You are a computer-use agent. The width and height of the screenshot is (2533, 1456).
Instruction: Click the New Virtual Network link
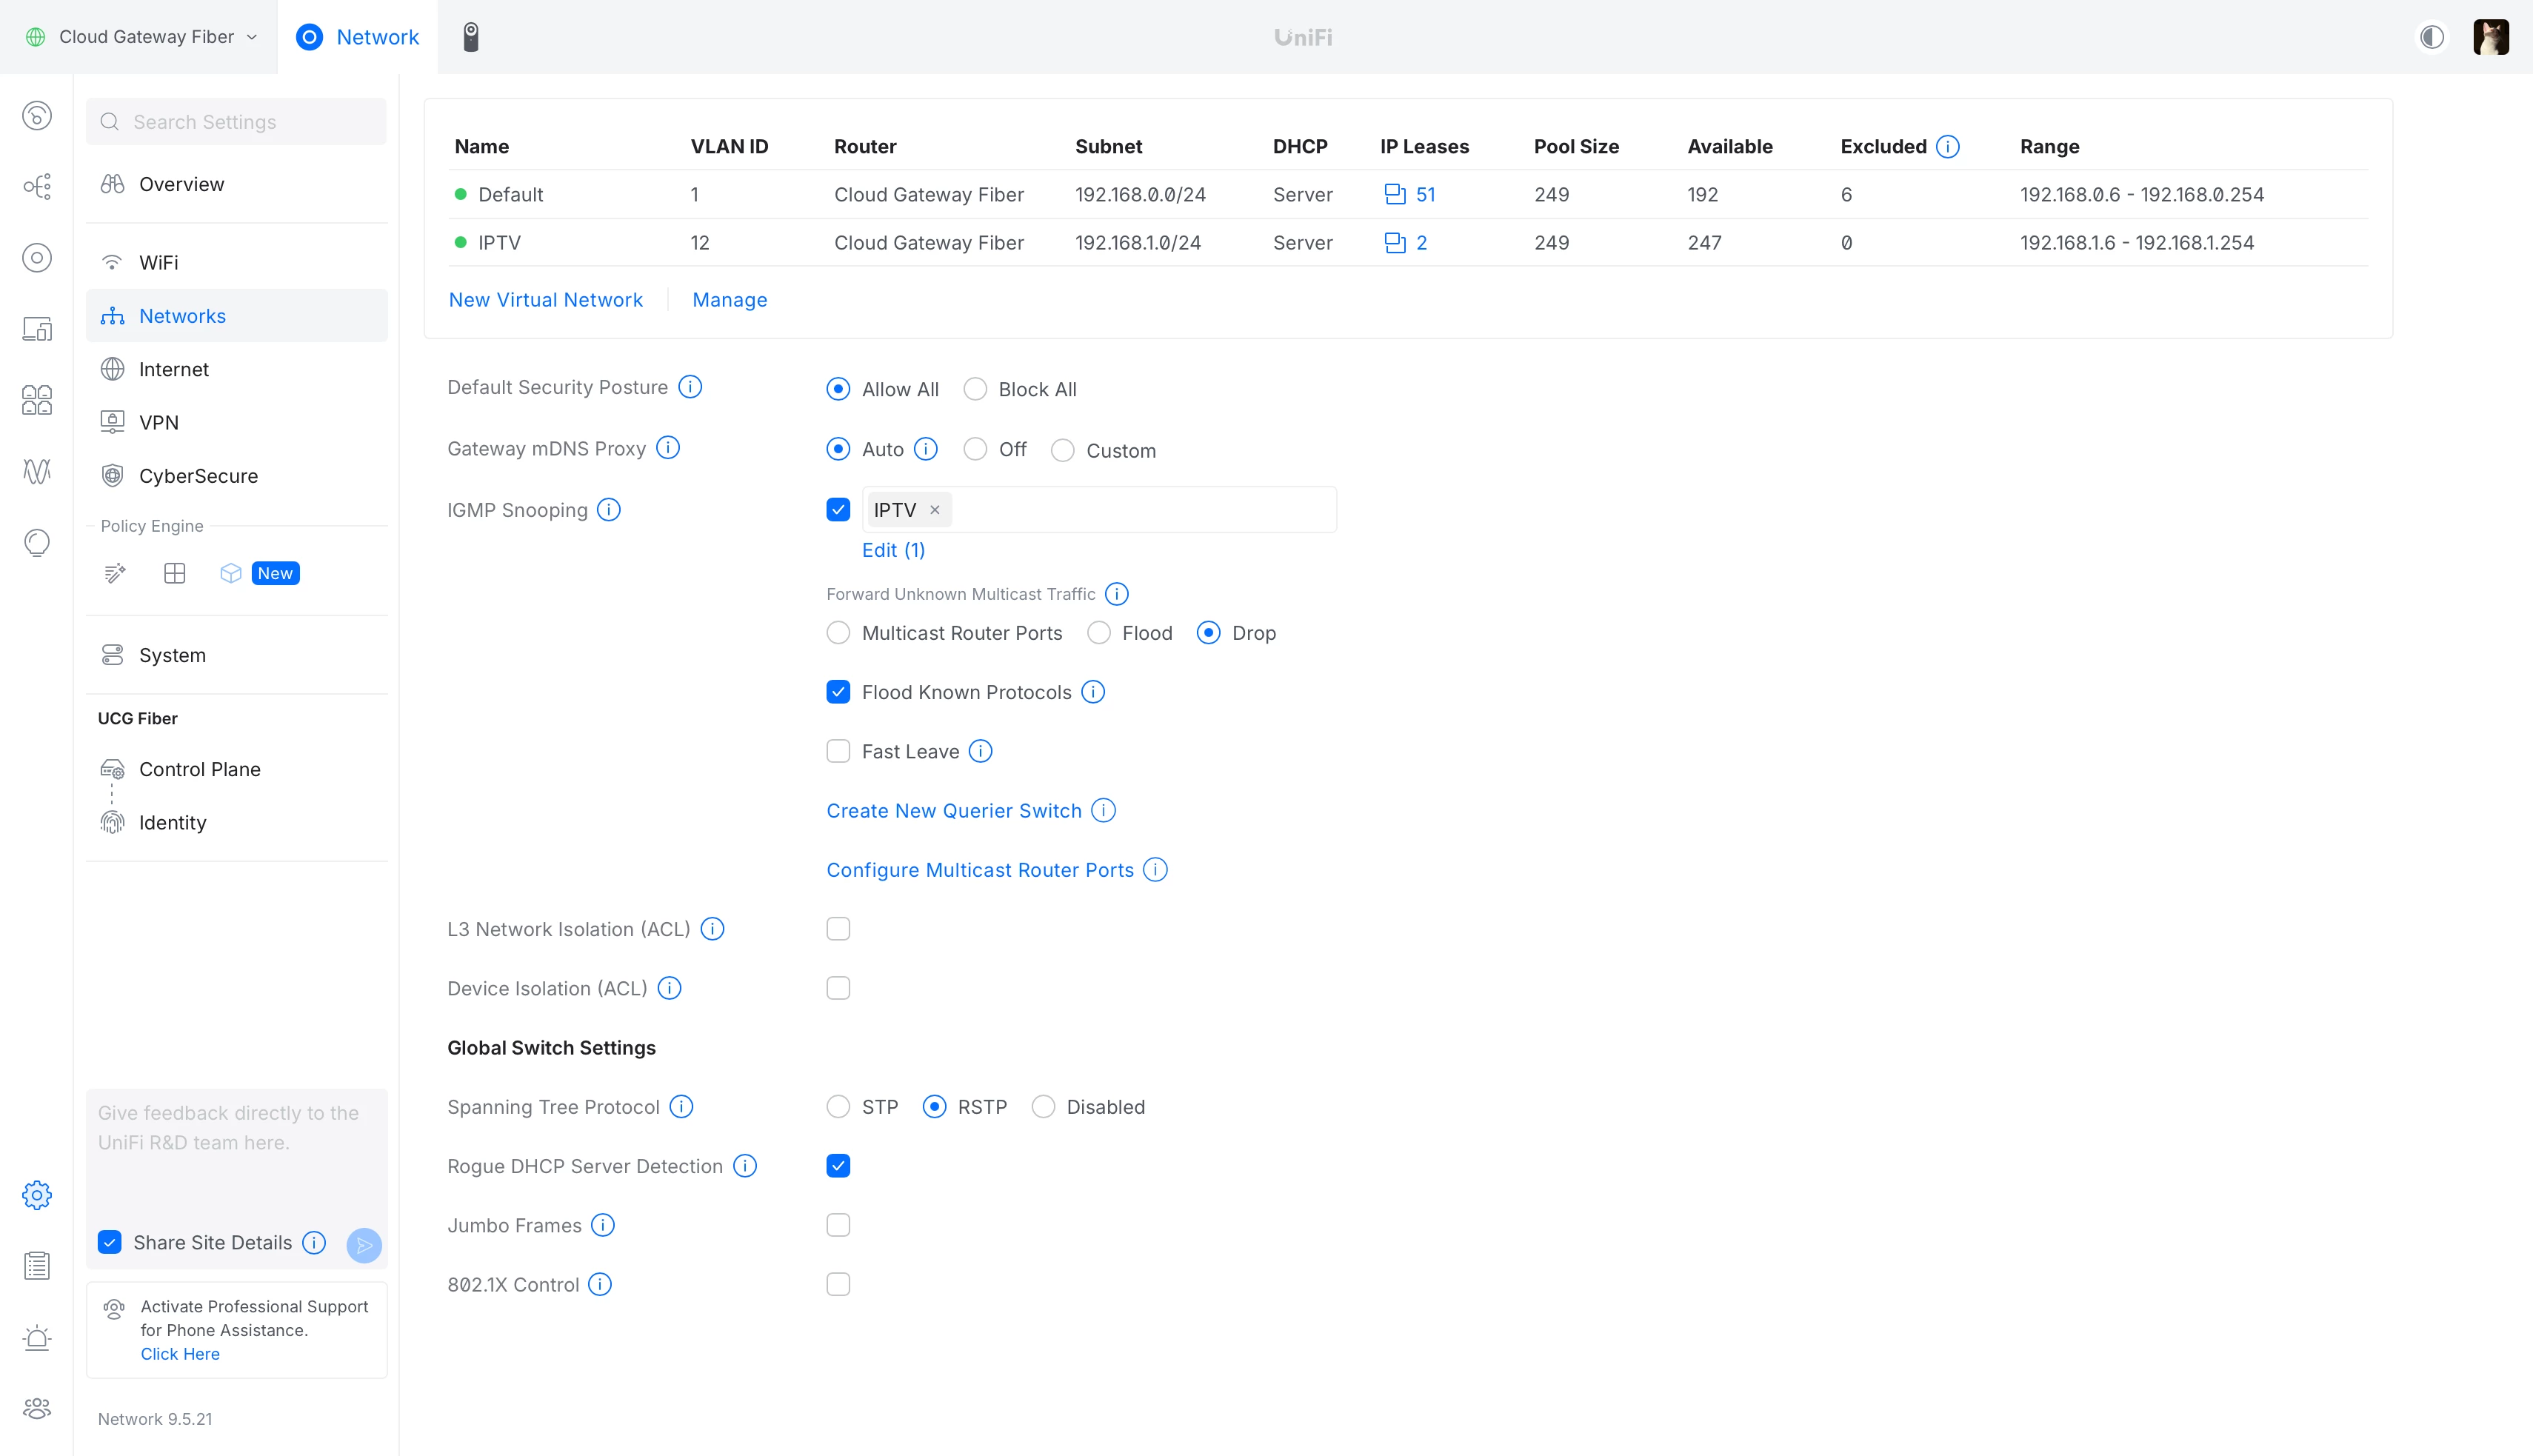tap(545, 300)
